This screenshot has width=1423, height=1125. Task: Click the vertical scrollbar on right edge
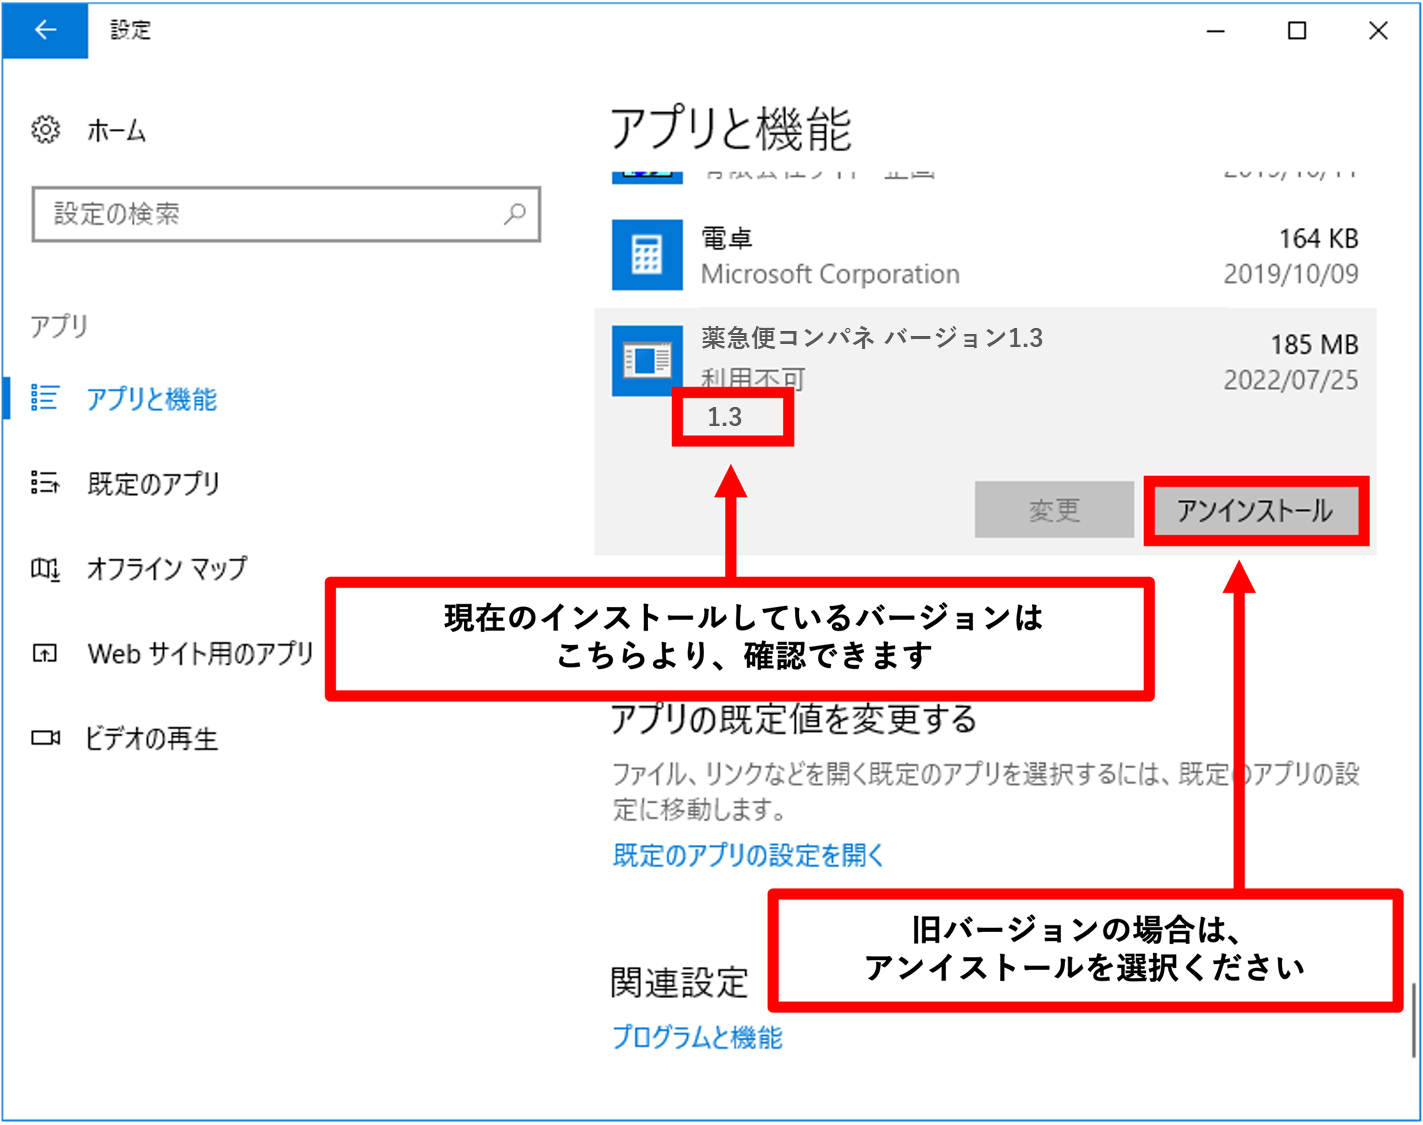coord(1414,1020)
